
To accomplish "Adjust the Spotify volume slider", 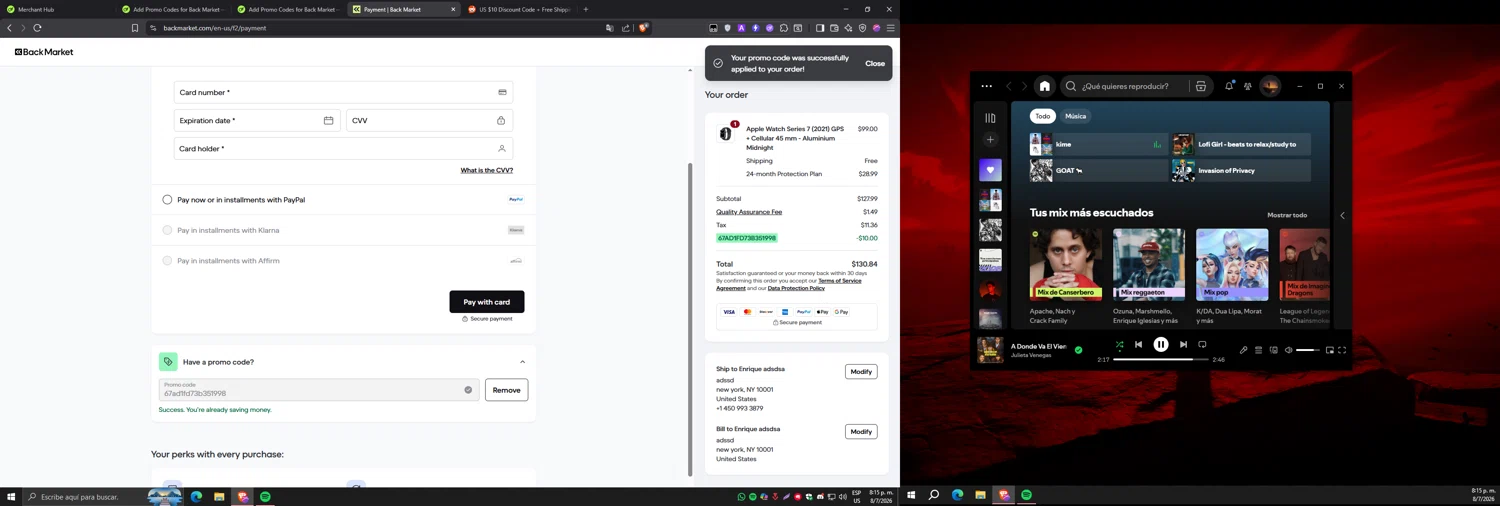I will [1308, 350].
